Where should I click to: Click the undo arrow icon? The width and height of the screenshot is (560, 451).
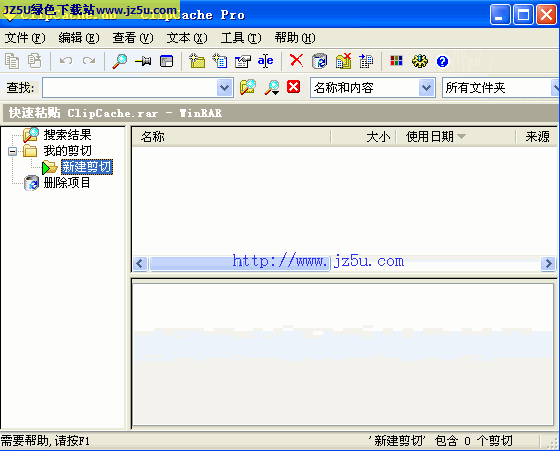(66, 61)
